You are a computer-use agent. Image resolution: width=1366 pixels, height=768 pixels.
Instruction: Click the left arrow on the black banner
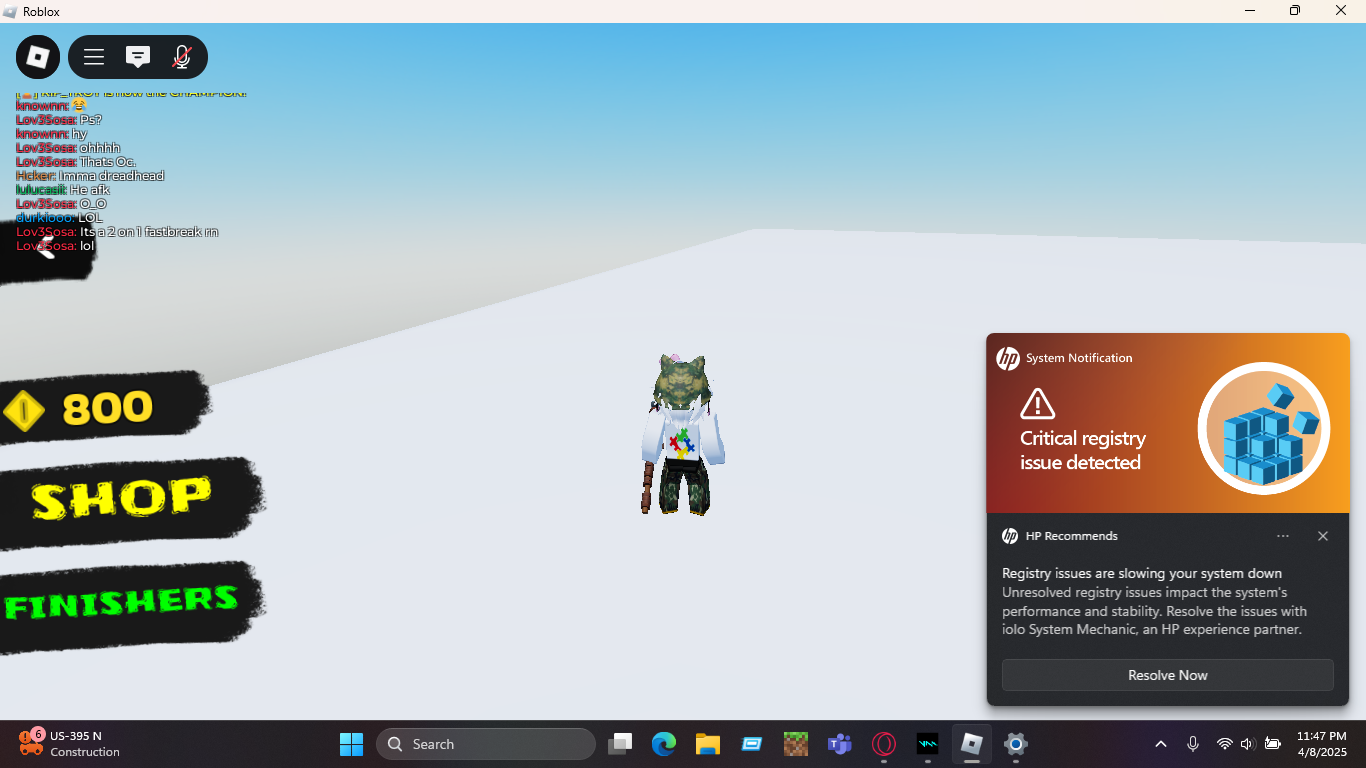click(45, 250)
